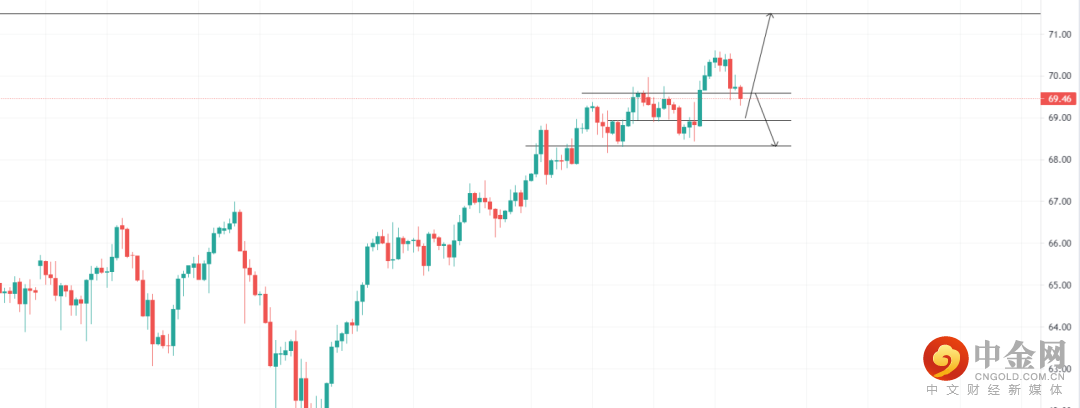Select the 67.00 price axis label
Viewport: 1080px width, 408px height.
[1059, 202]
